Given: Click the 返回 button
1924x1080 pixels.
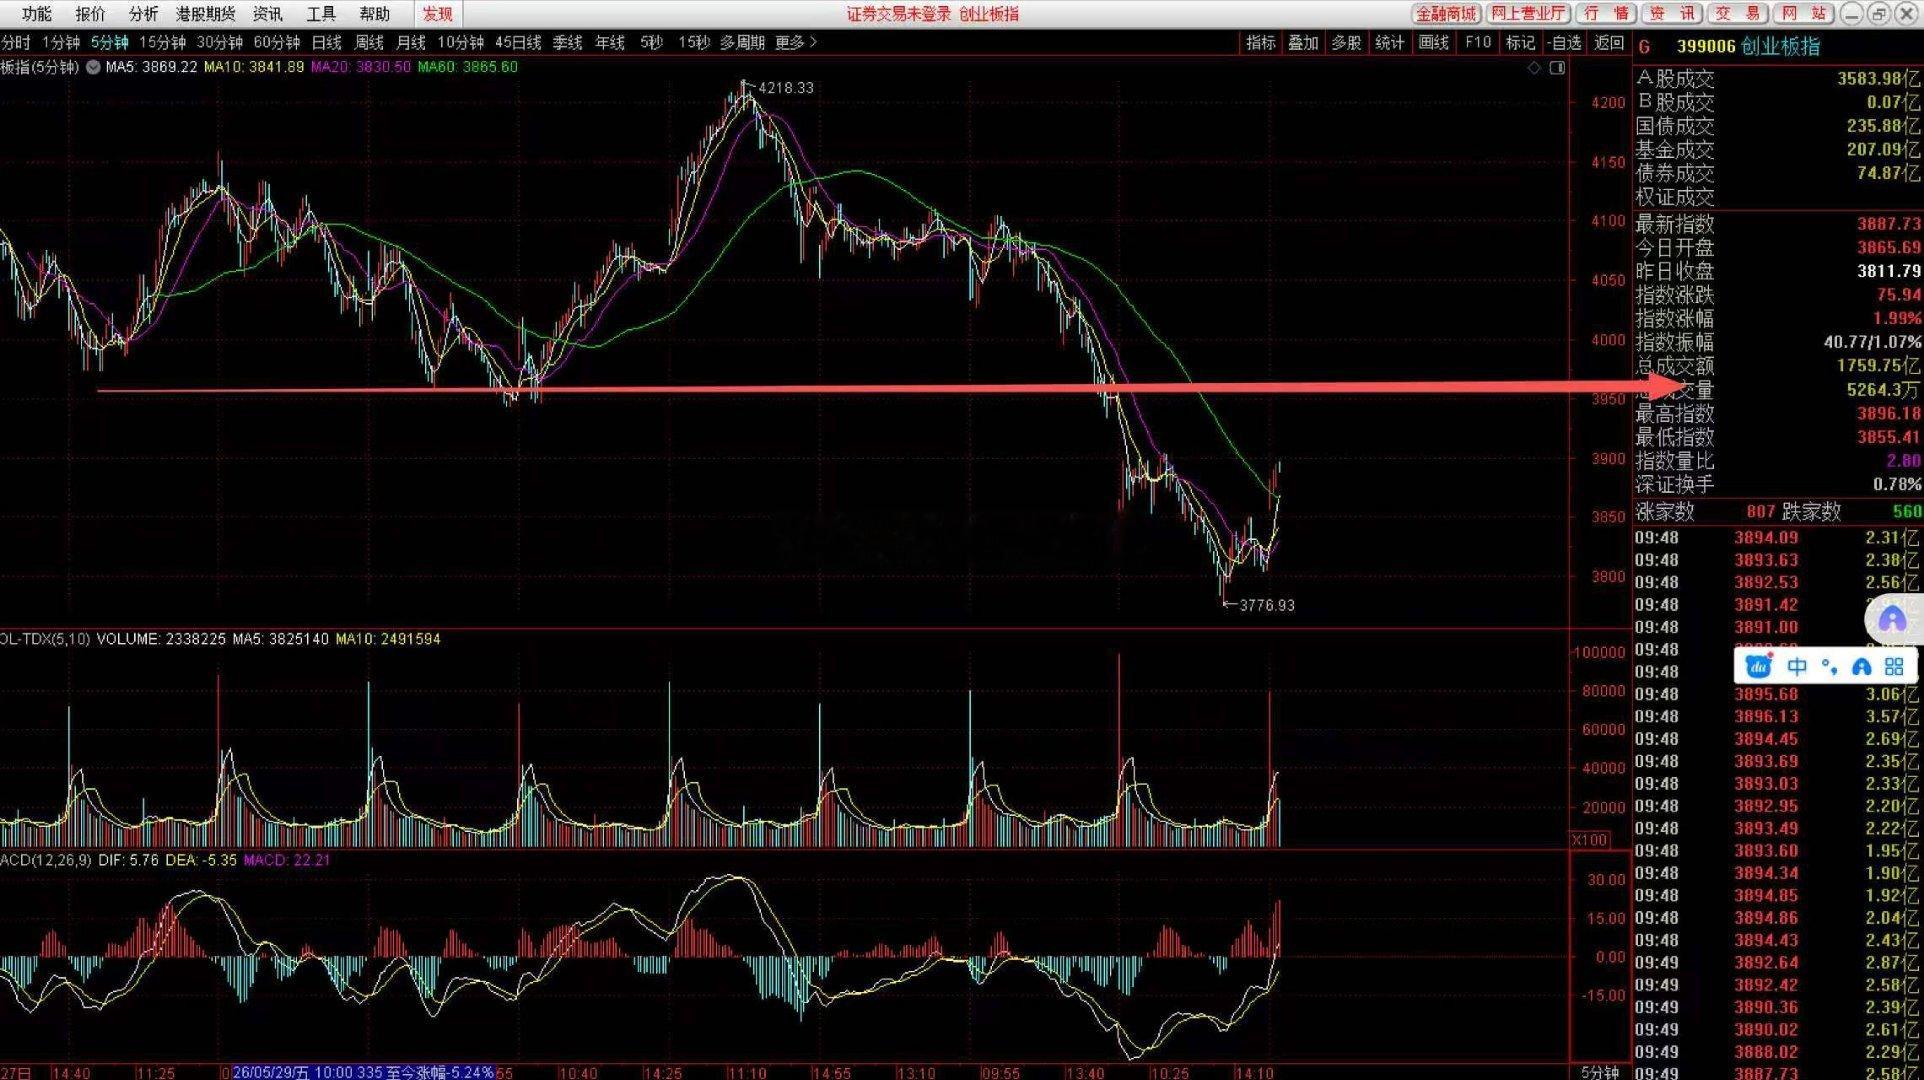Looking at the screenshot, I should point(1609,43).
